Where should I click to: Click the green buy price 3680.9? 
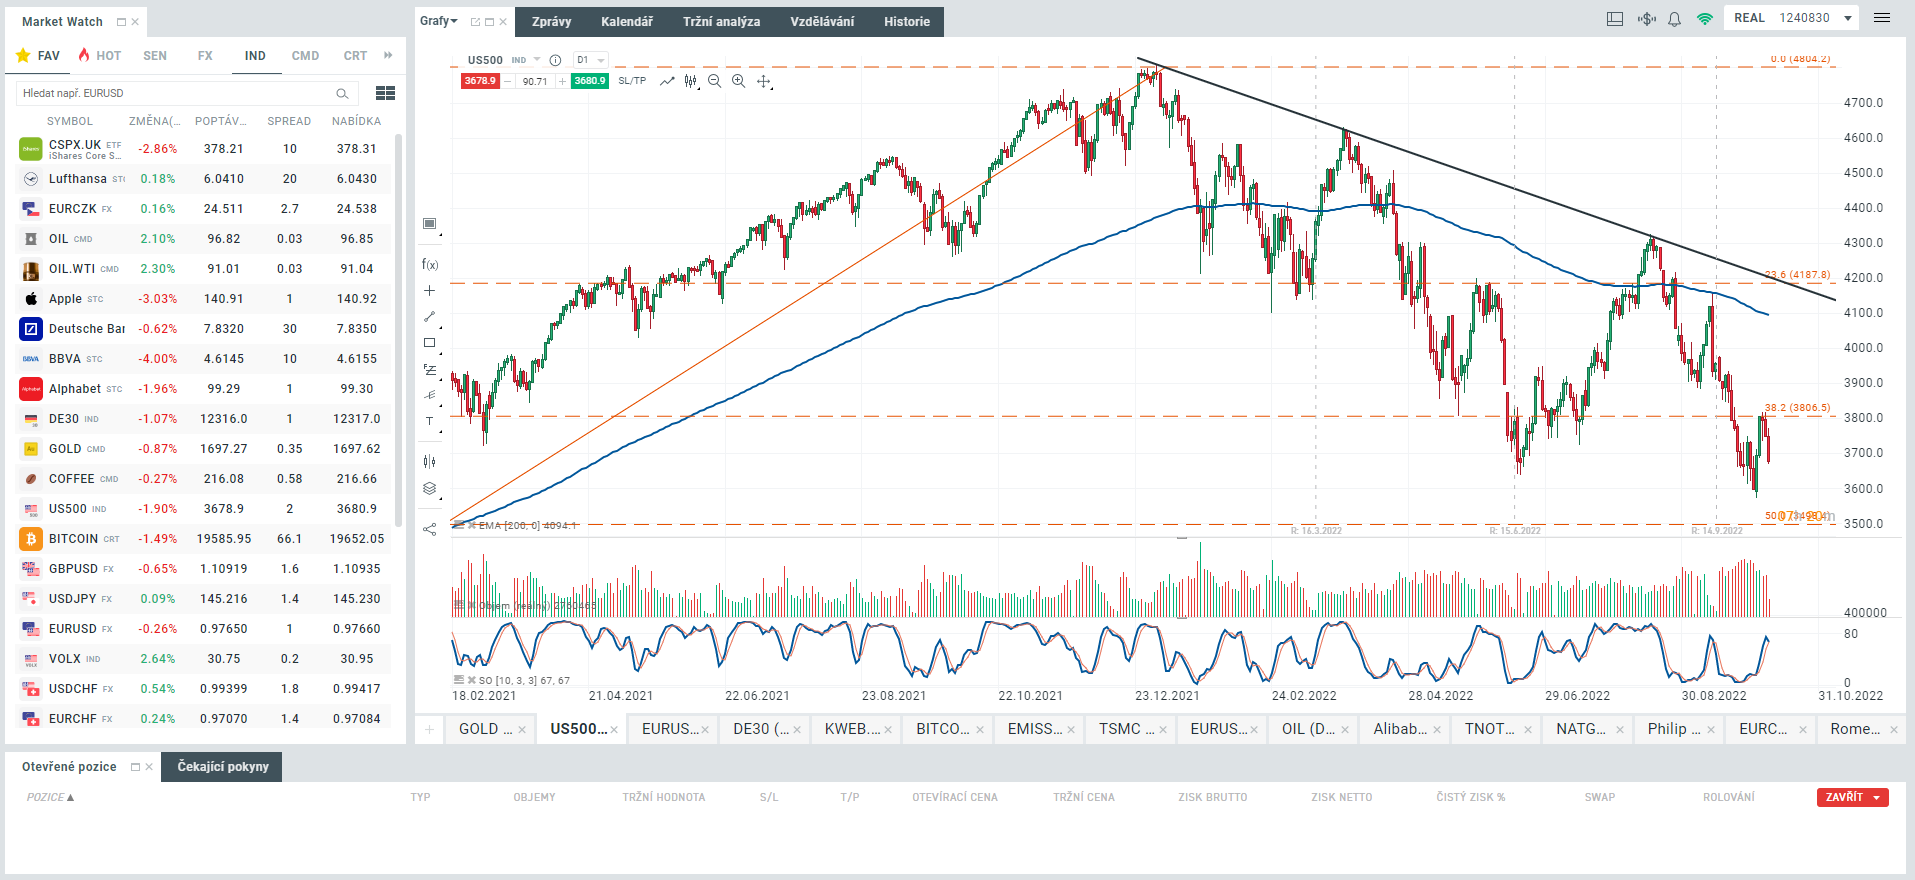(589, 81)
